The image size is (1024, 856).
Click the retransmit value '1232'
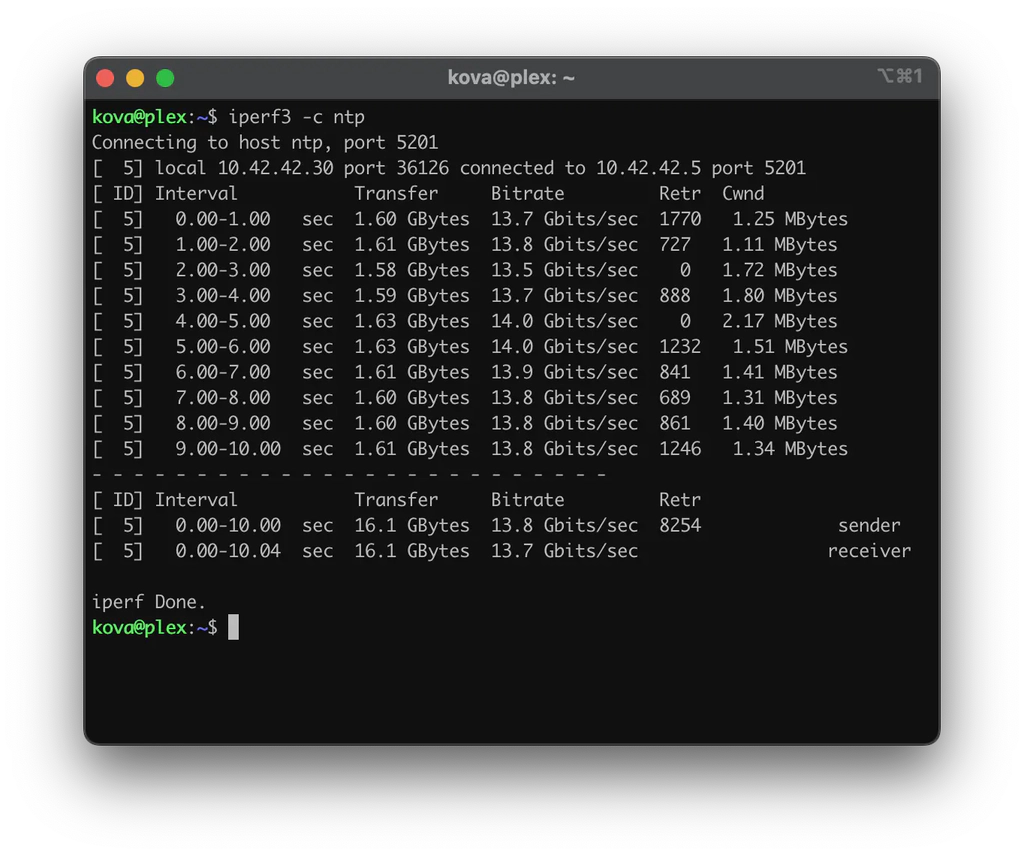click(x=680, y=347)
